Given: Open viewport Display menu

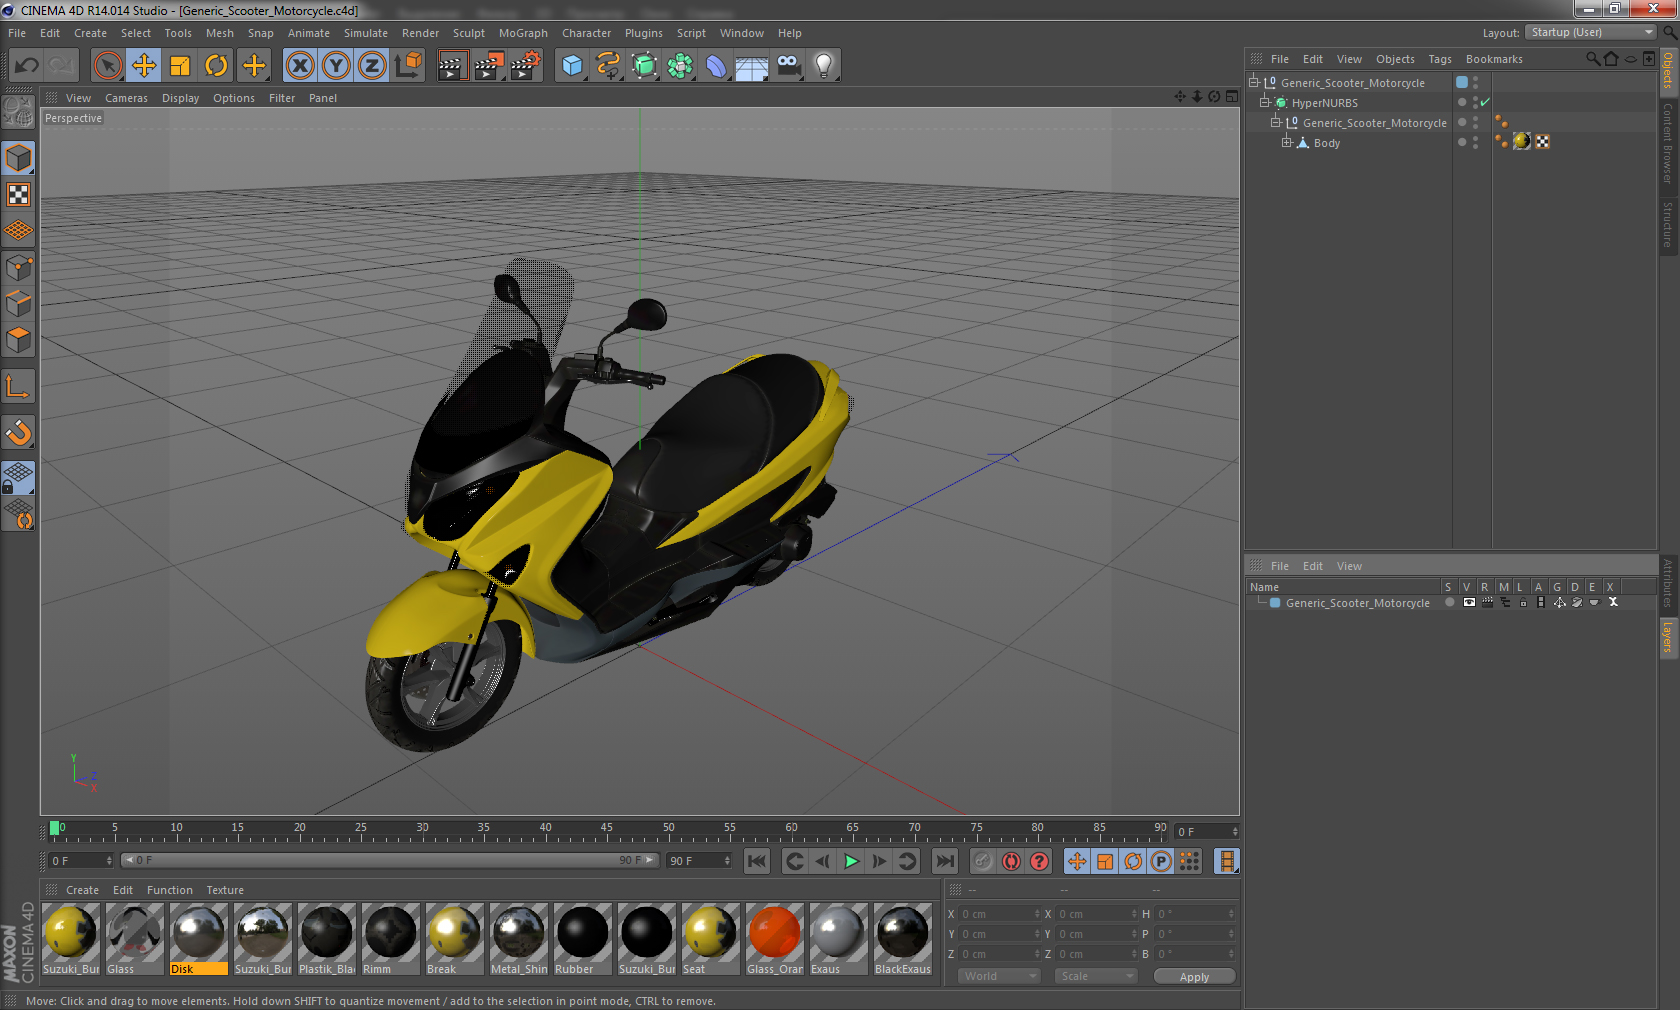Looking at the screenshot, I should tap(180, 98).
